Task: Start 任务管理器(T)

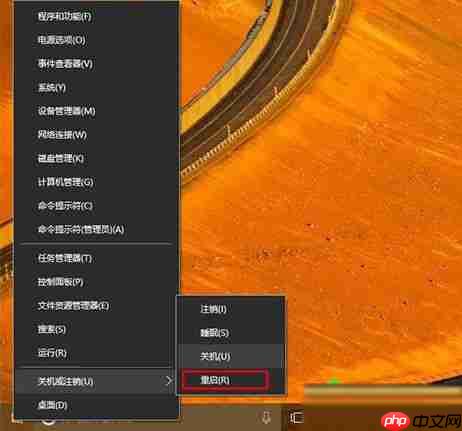Action: (97, 258)
